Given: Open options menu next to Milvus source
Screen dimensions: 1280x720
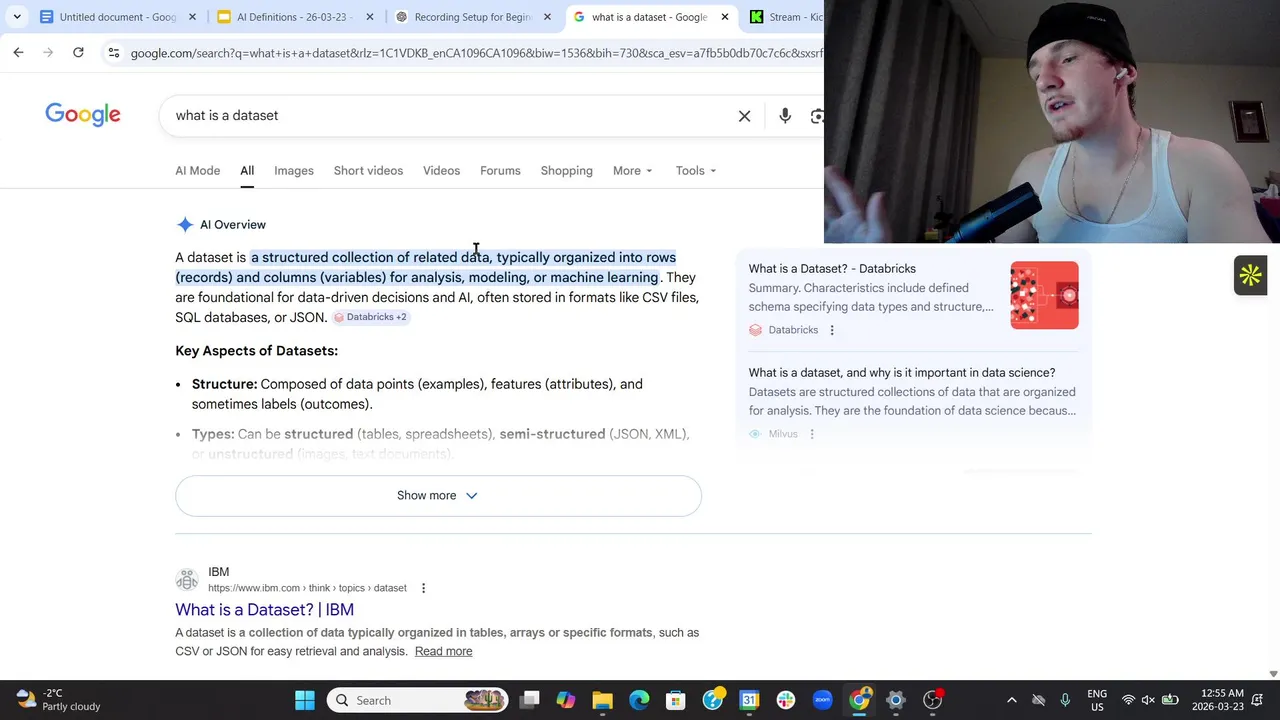Looking at the screenshot, I should 811,434.
